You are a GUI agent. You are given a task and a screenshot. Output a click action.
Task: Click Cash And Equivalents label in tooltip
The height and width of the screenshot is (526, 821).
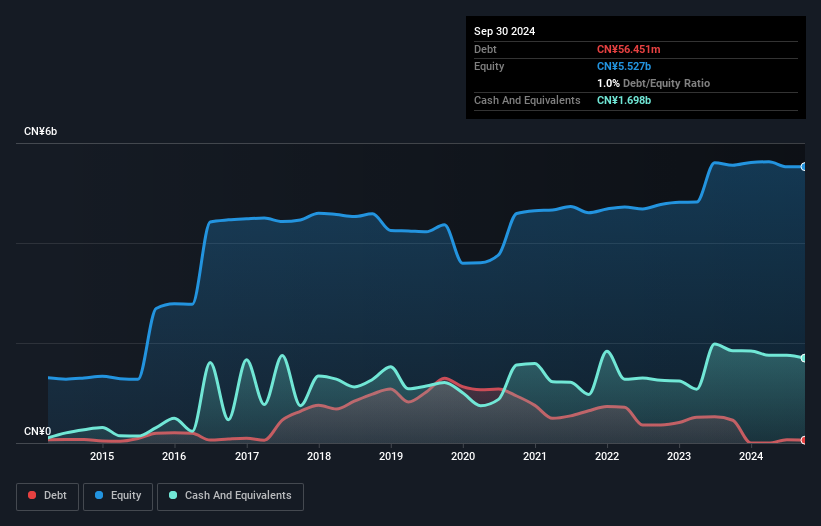527,100
